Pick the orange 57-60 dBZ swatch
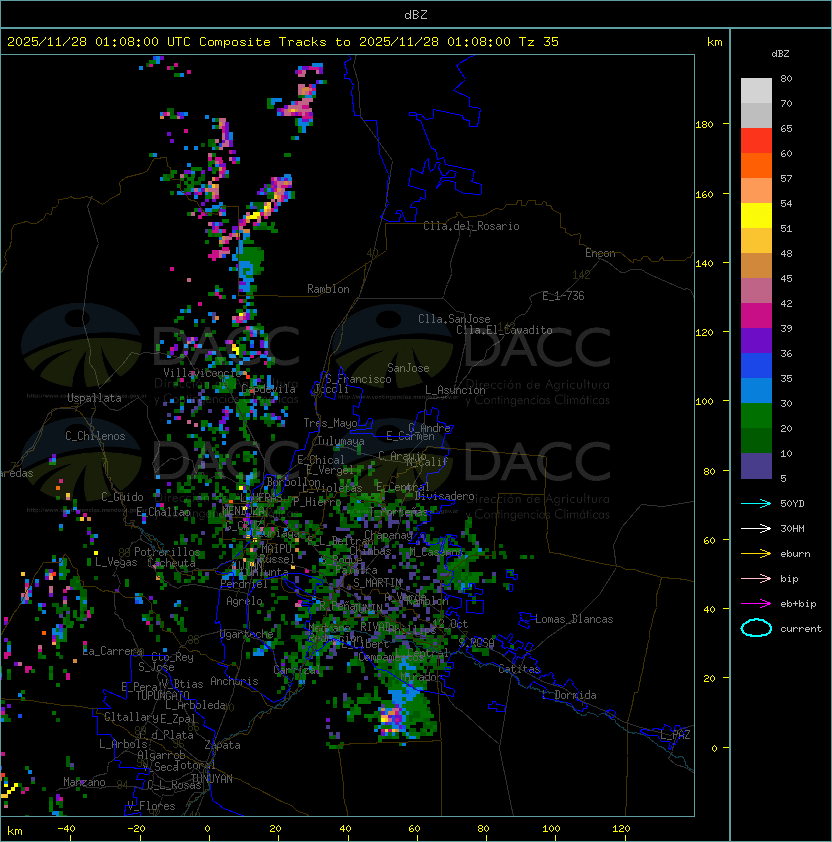Image resolution: width=832 pixels, height=842 pixels. tap(756, 165)
